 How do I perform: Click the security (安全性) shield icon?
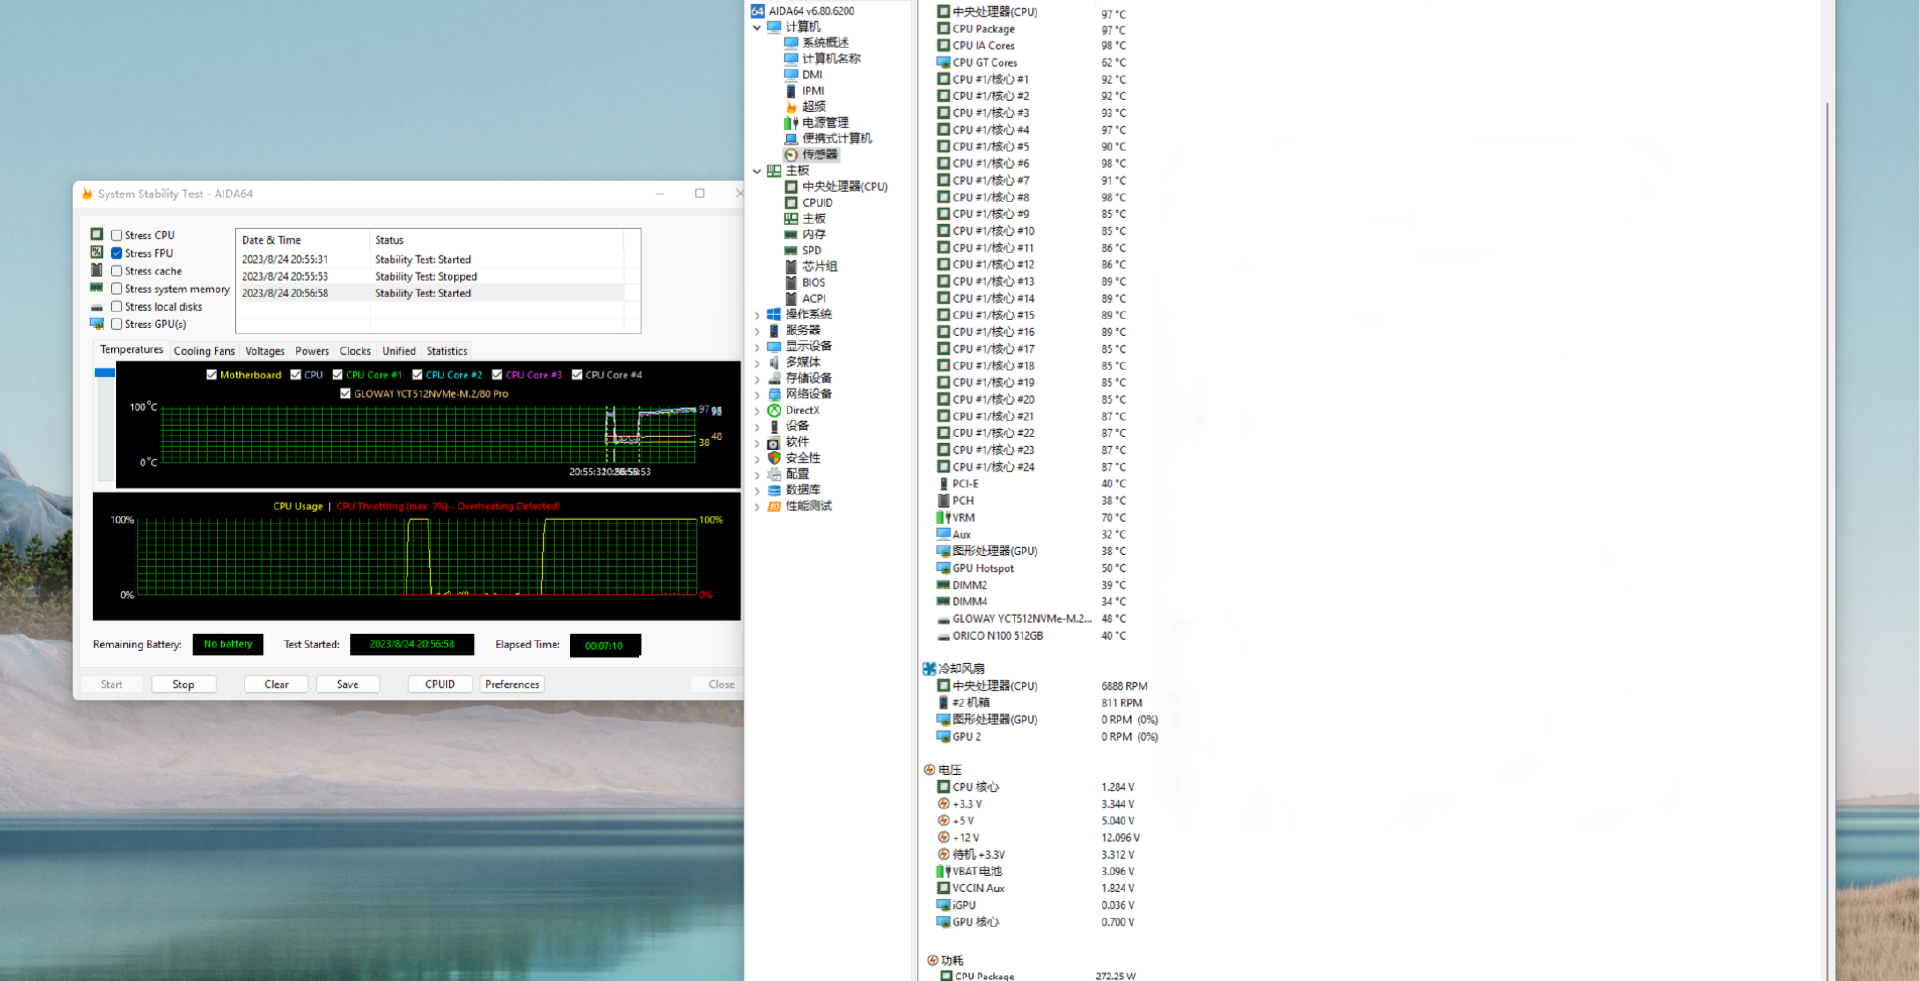774,458
